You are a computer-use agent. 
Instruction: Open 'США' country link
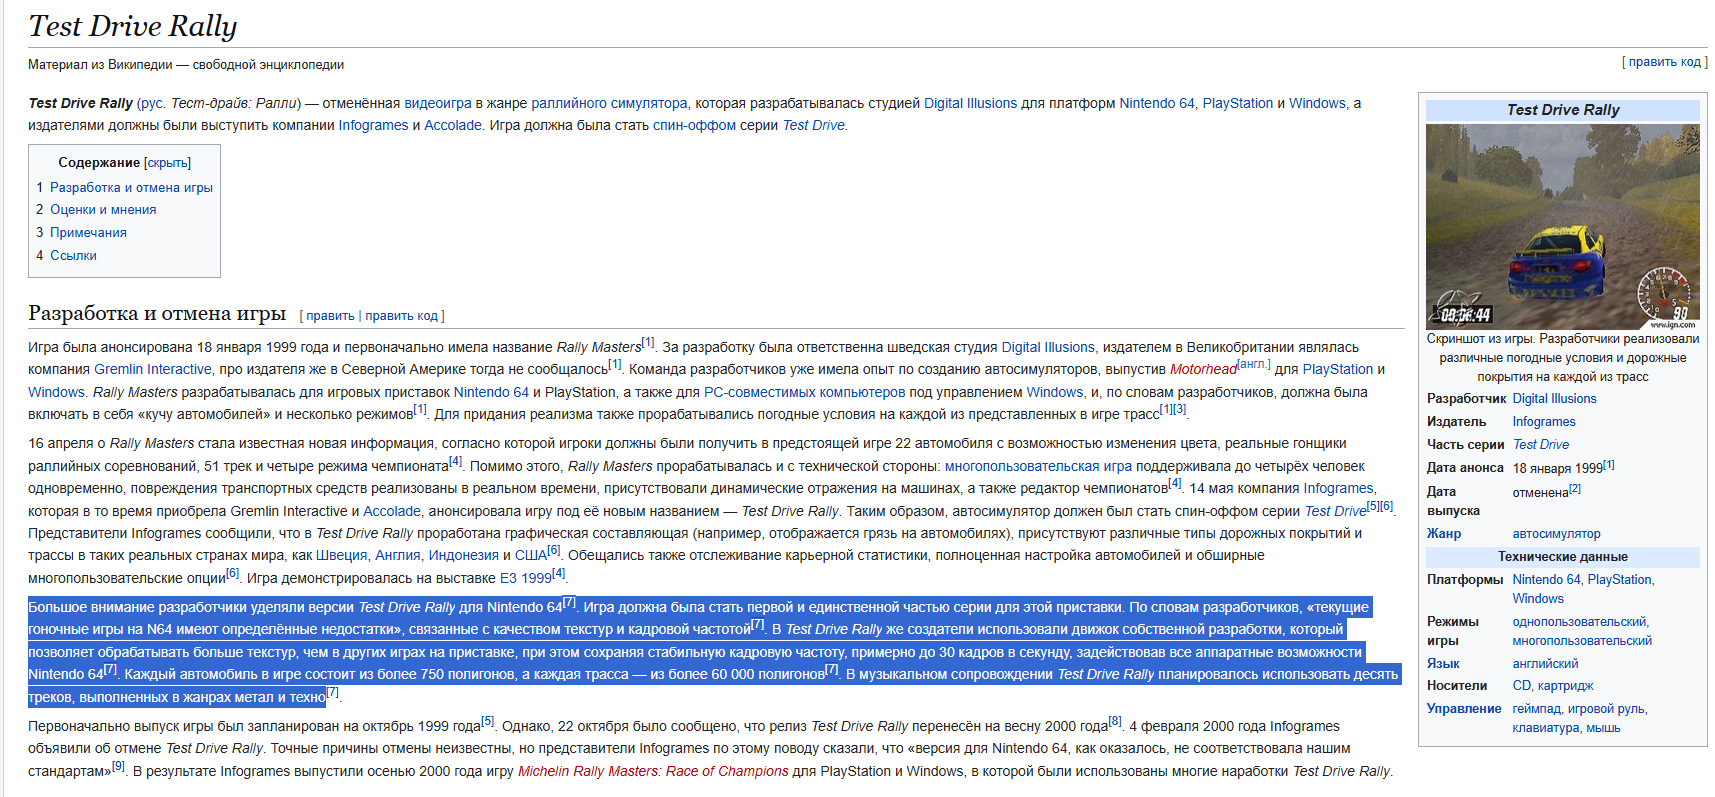pyautogui.click(x=530, y=555)
